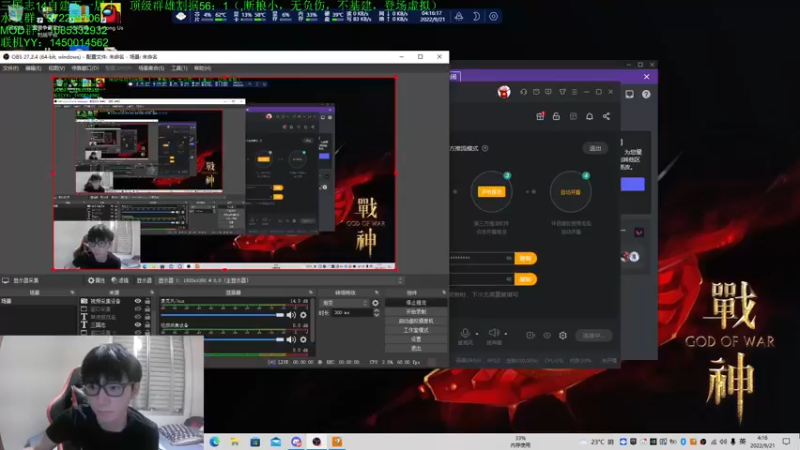This screenshot has height=450, width=800.
Task: Open the 编辑(E) menu in OBS
Action: (33, 68)
